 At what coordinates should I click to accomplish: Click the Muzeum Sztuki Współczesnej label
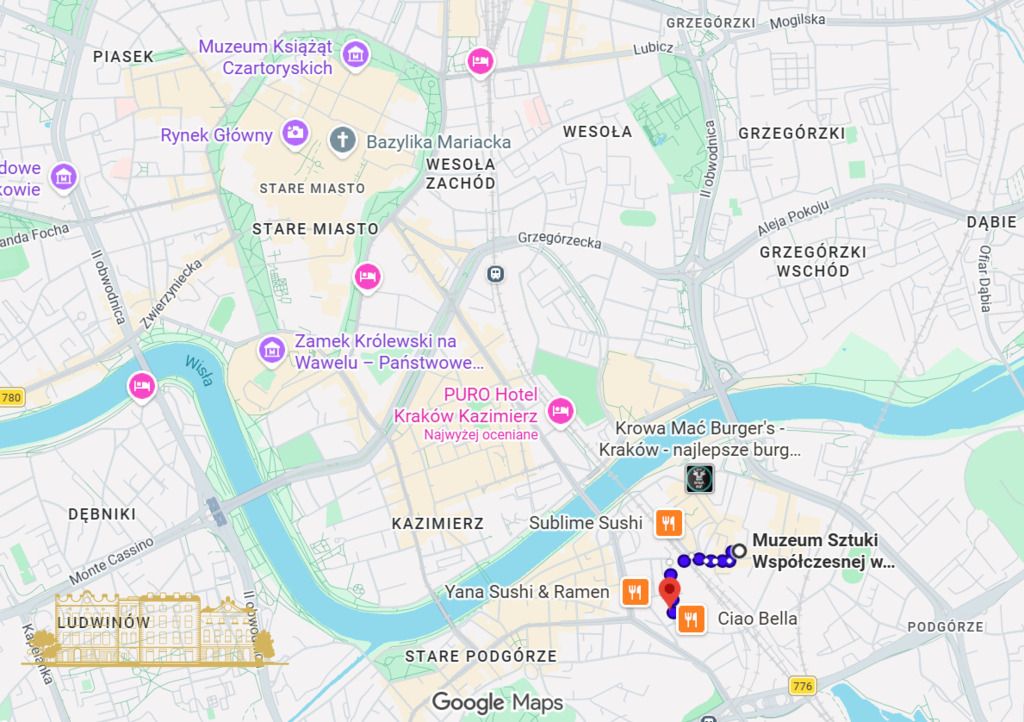[x=823, y=551]
